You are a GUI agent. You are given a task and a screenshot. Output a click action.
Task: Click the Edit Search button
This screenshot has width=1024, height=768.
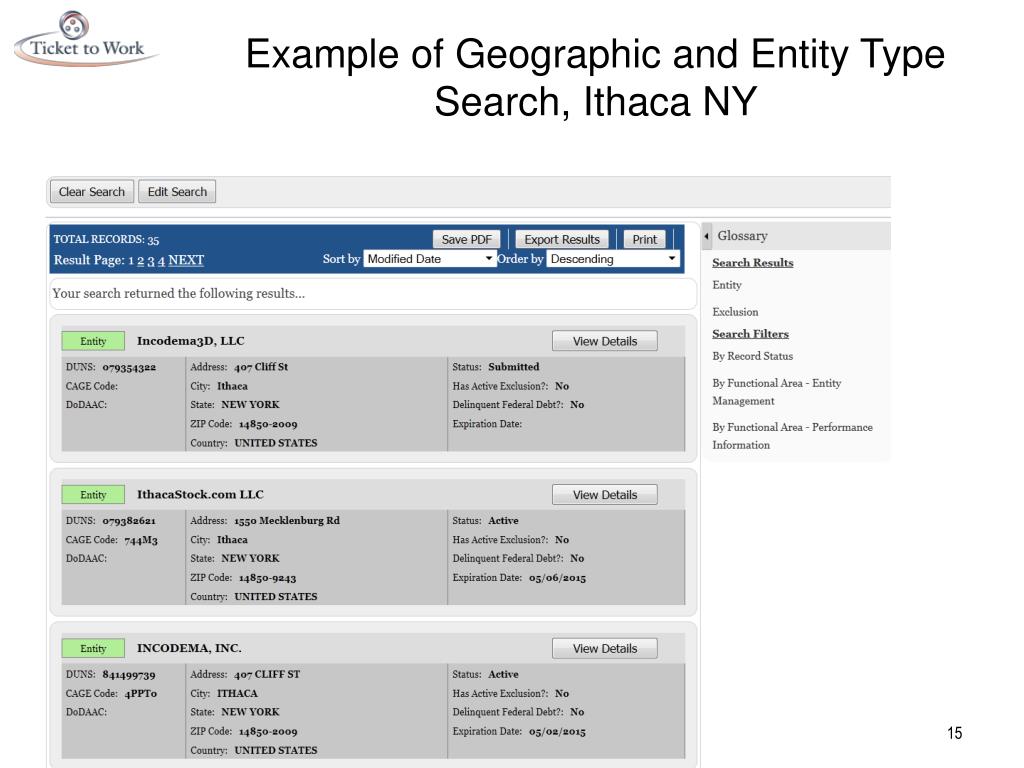click(x=178, y=192)
